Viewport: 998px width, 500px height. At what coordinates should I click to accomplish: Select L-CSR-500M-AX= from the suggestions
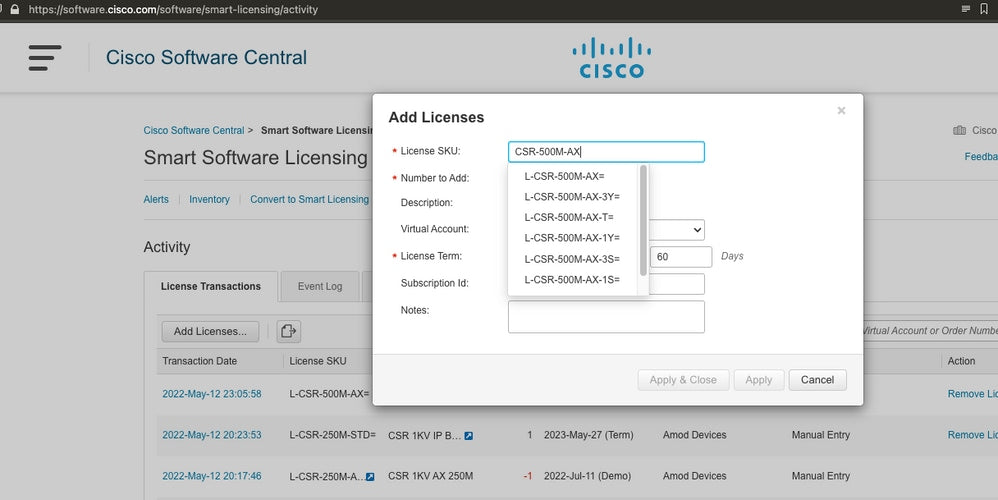564,176
